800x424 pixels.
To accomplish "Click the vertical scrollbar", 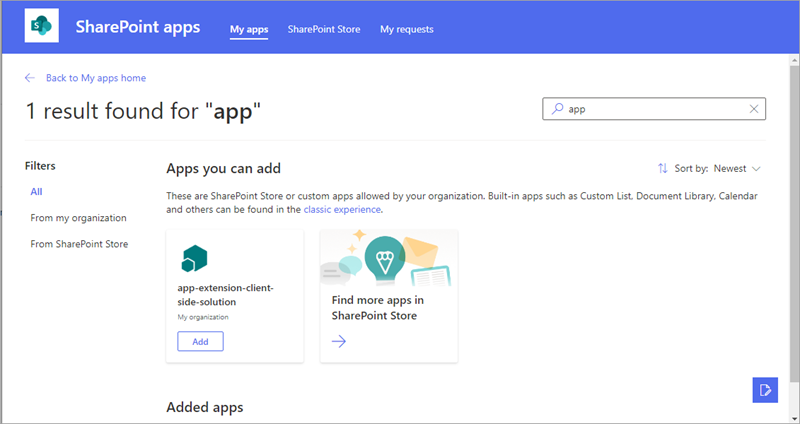I will 794,225.
